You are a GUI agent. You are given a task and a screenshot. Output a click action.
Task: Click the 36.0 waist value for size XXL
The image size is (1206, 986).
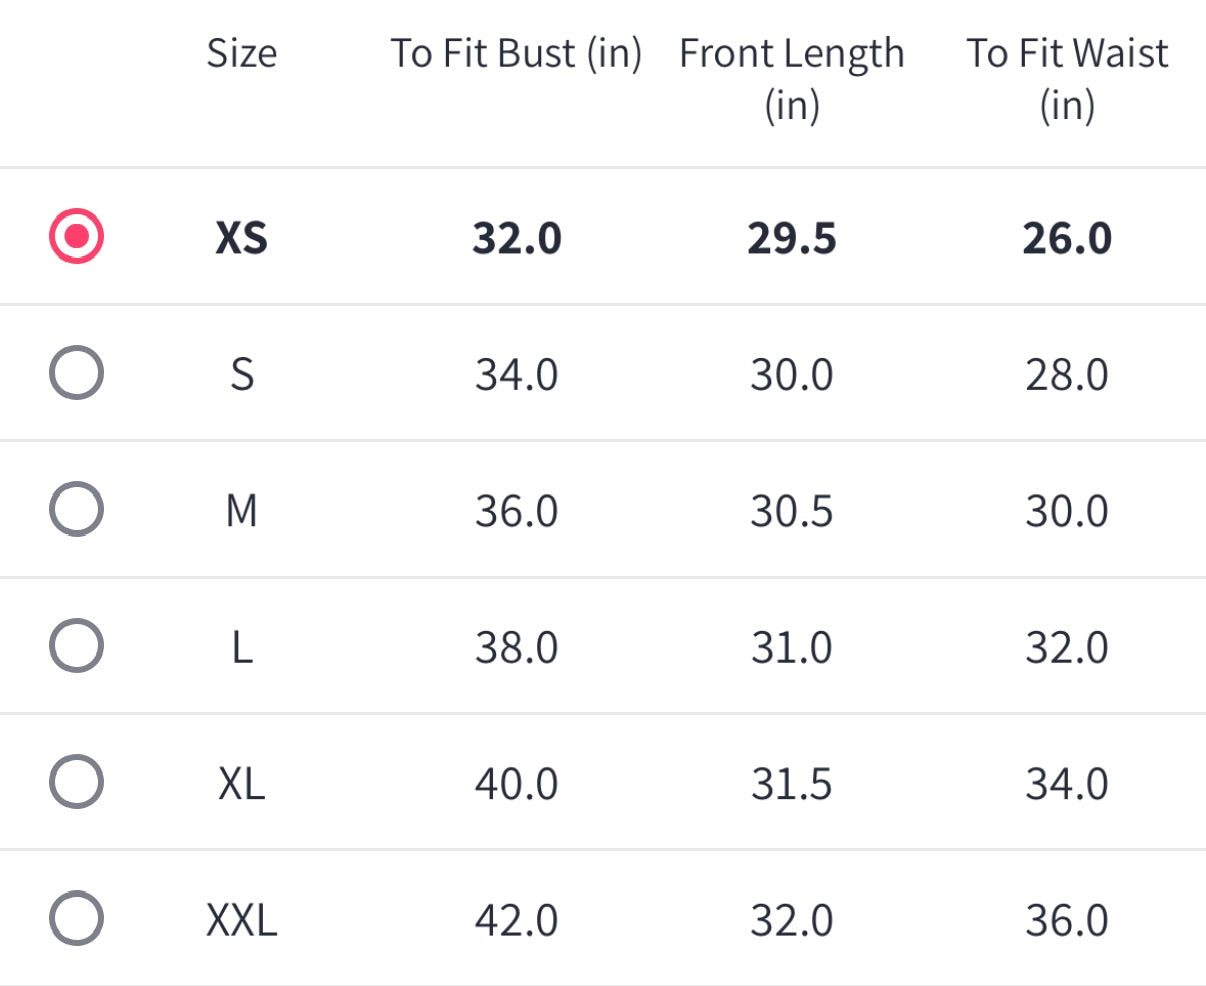pyautogui.click(x=1067, y=920)
